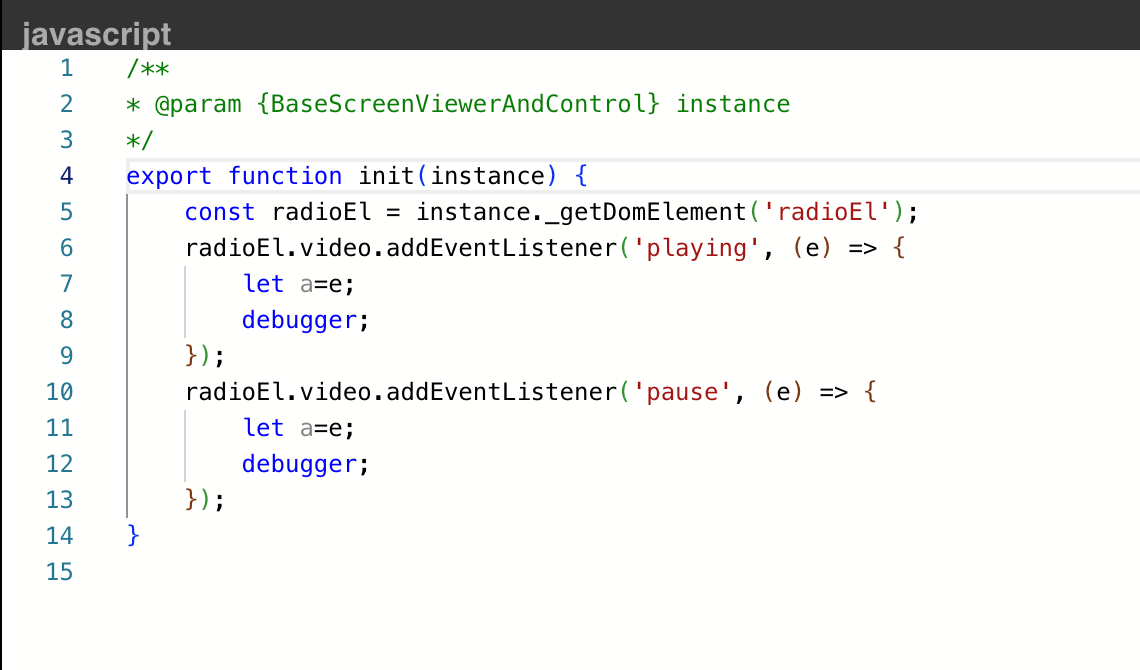This screenshot has width=1140, height=670.
Task: Click line number 1 in the gutter
Action: 67,68
